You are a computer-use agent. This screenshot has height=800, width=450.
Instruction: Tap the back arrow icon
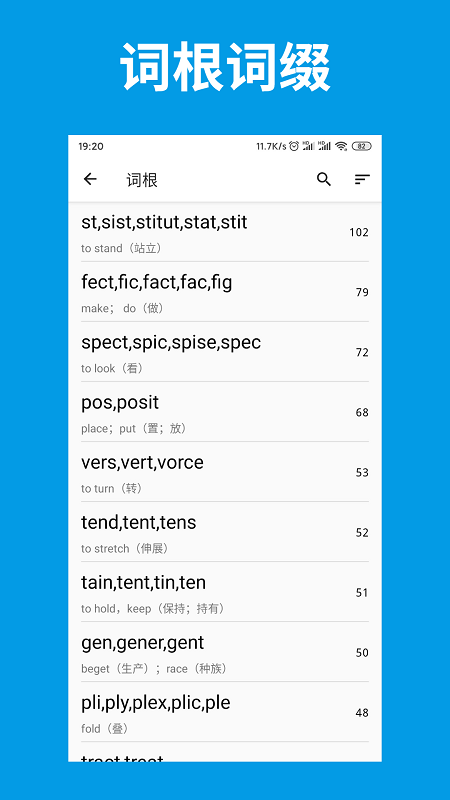point(90,179)
